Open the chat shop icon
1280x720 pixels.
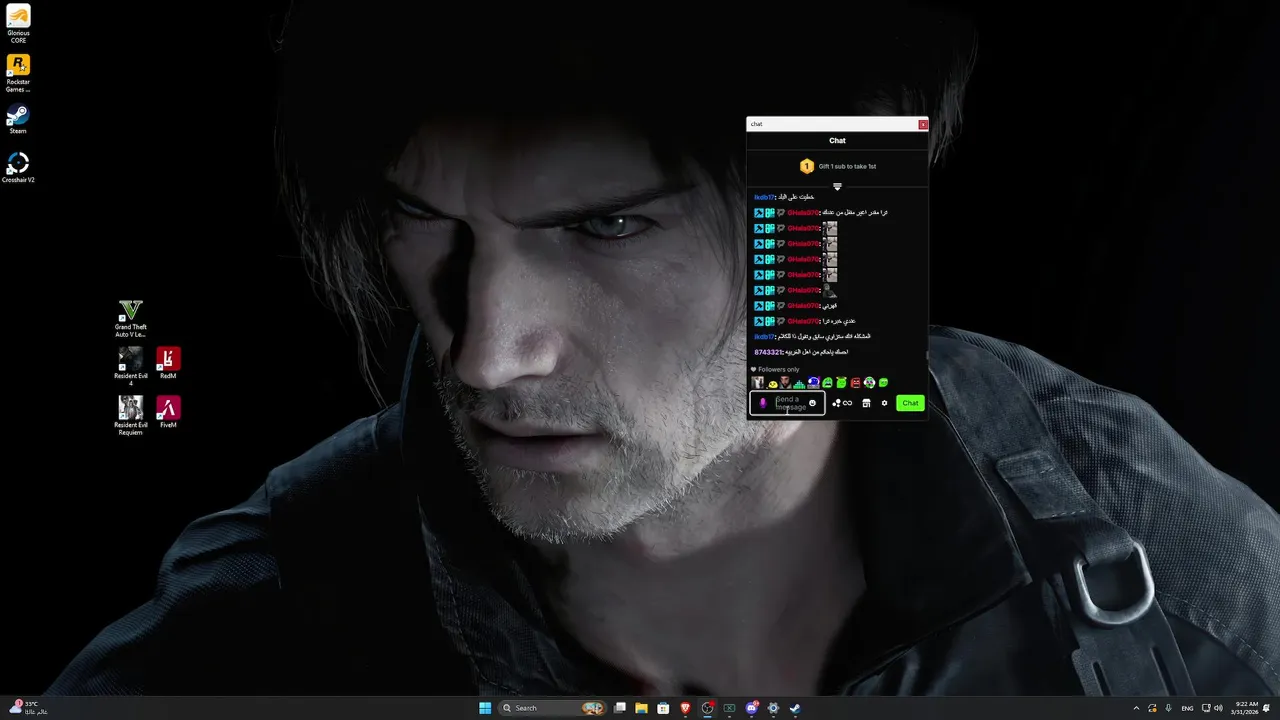867,403
